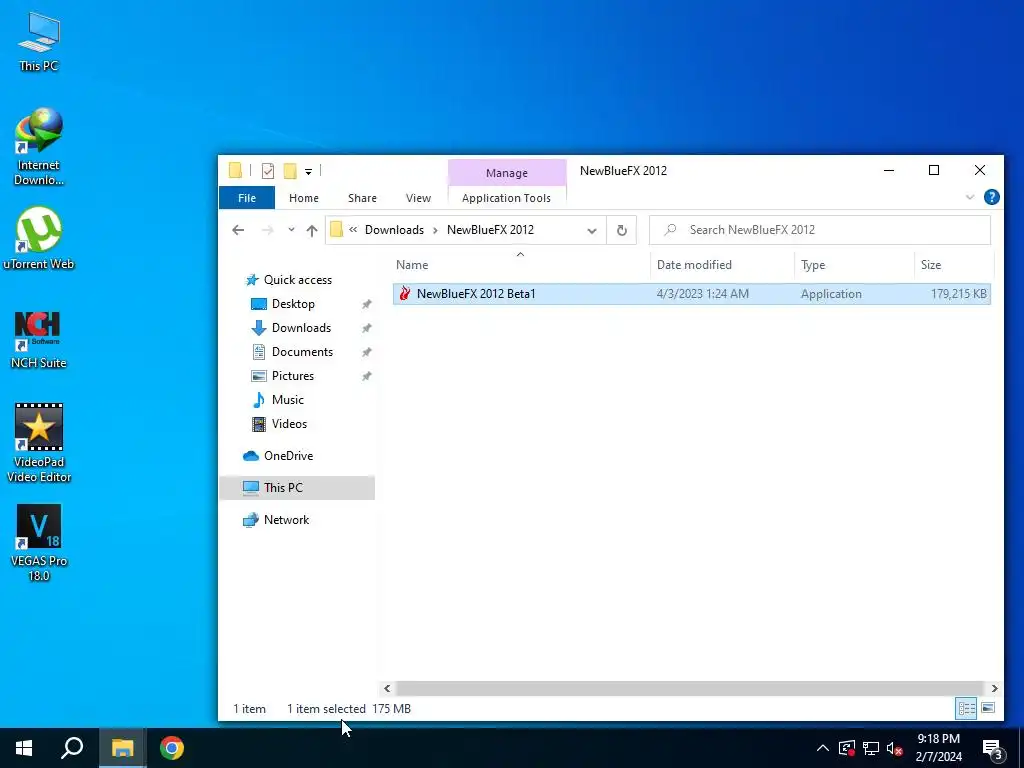Open Desktop in navigation pane
The image size is (1024, 768).
tap(293, 304)
